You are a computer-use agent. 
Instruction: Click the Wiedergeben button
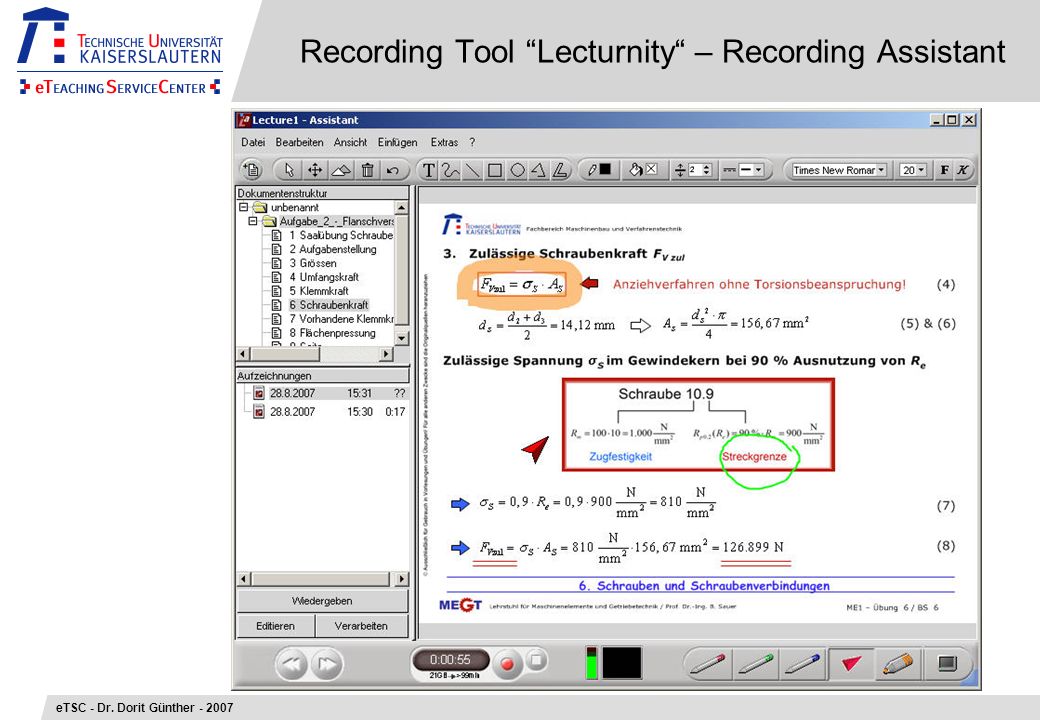click(322, 601)
